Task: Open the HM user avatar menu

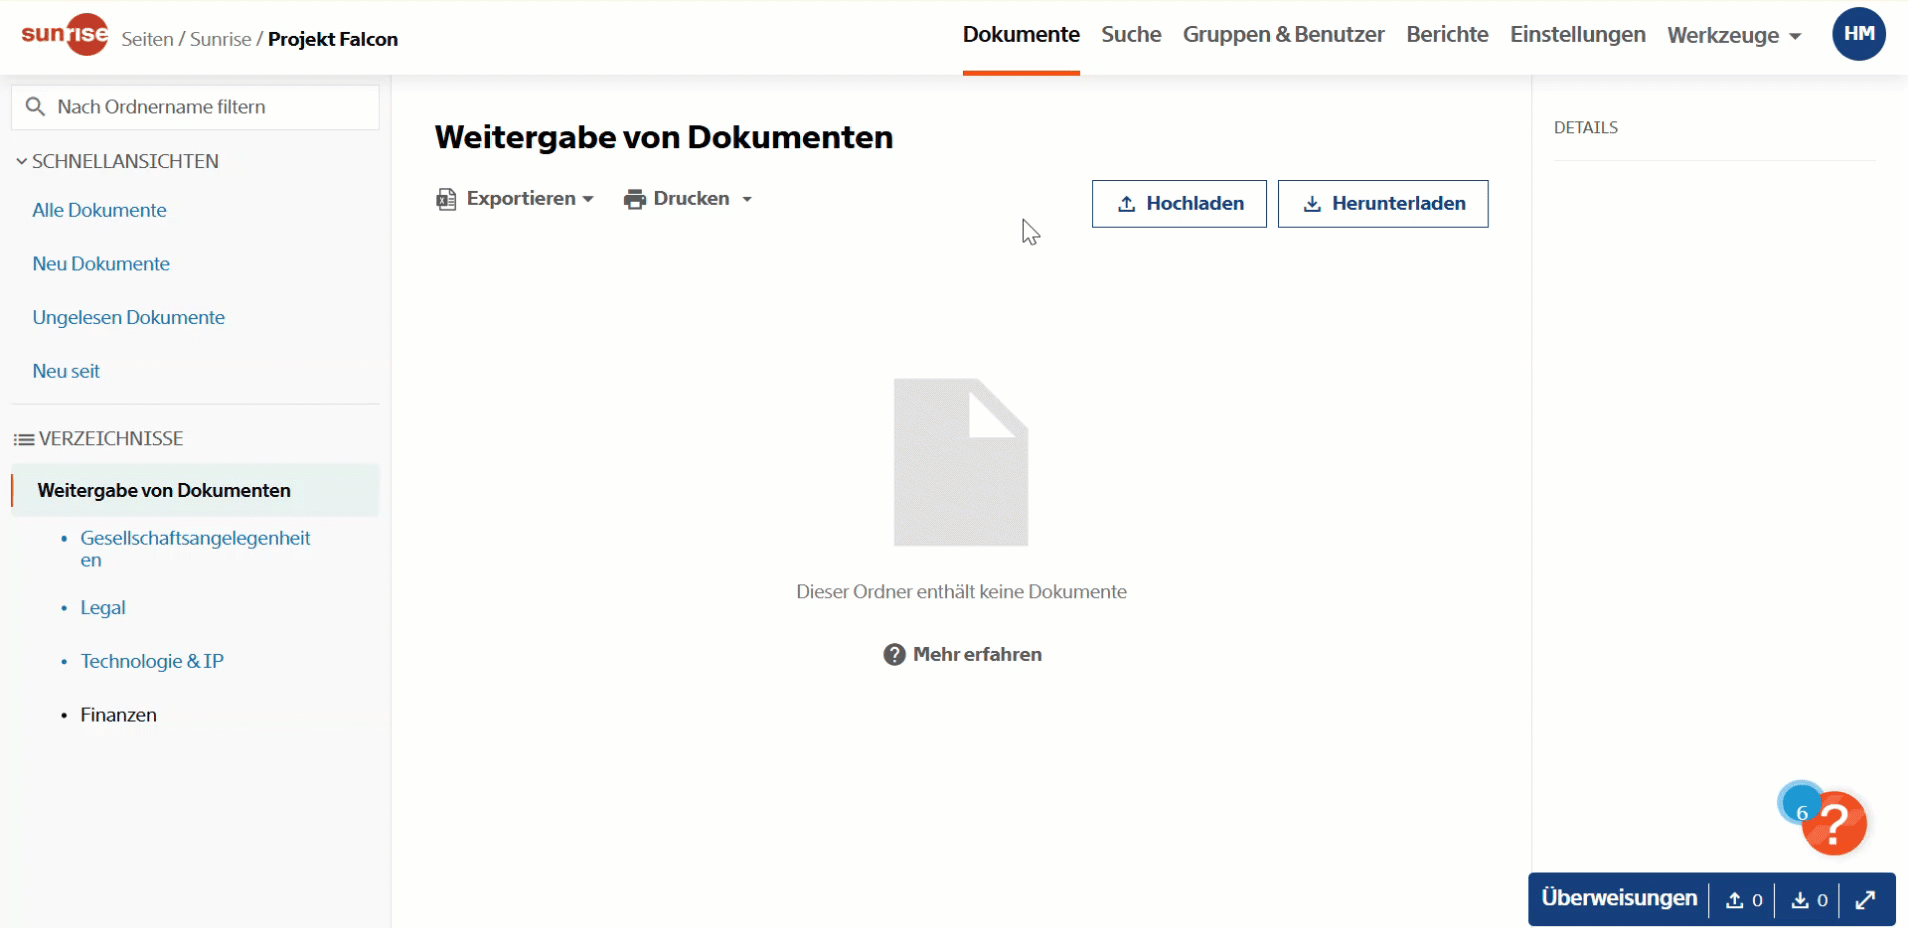Action: [x=1859, y=34]
